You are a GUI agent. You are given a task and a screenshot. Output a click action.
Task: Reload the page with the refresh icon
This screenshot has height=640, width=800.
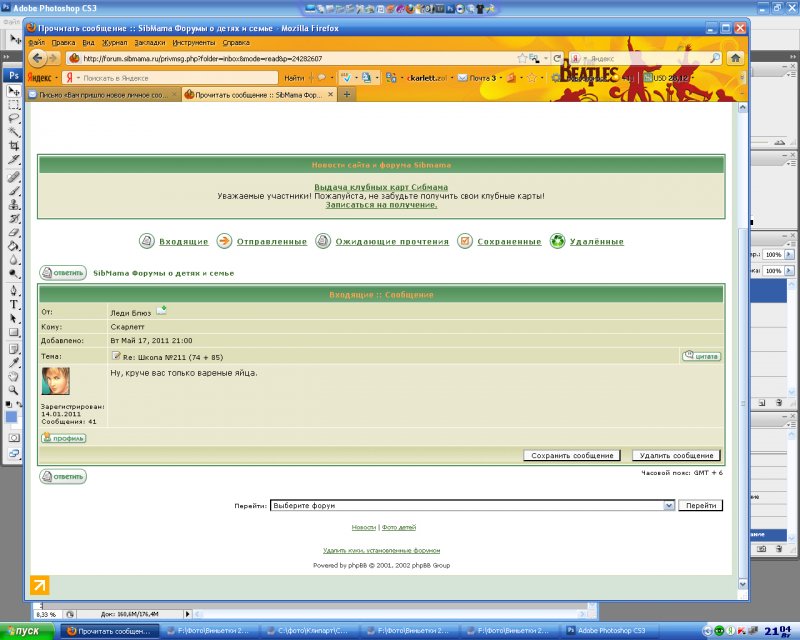click(557, 58)
